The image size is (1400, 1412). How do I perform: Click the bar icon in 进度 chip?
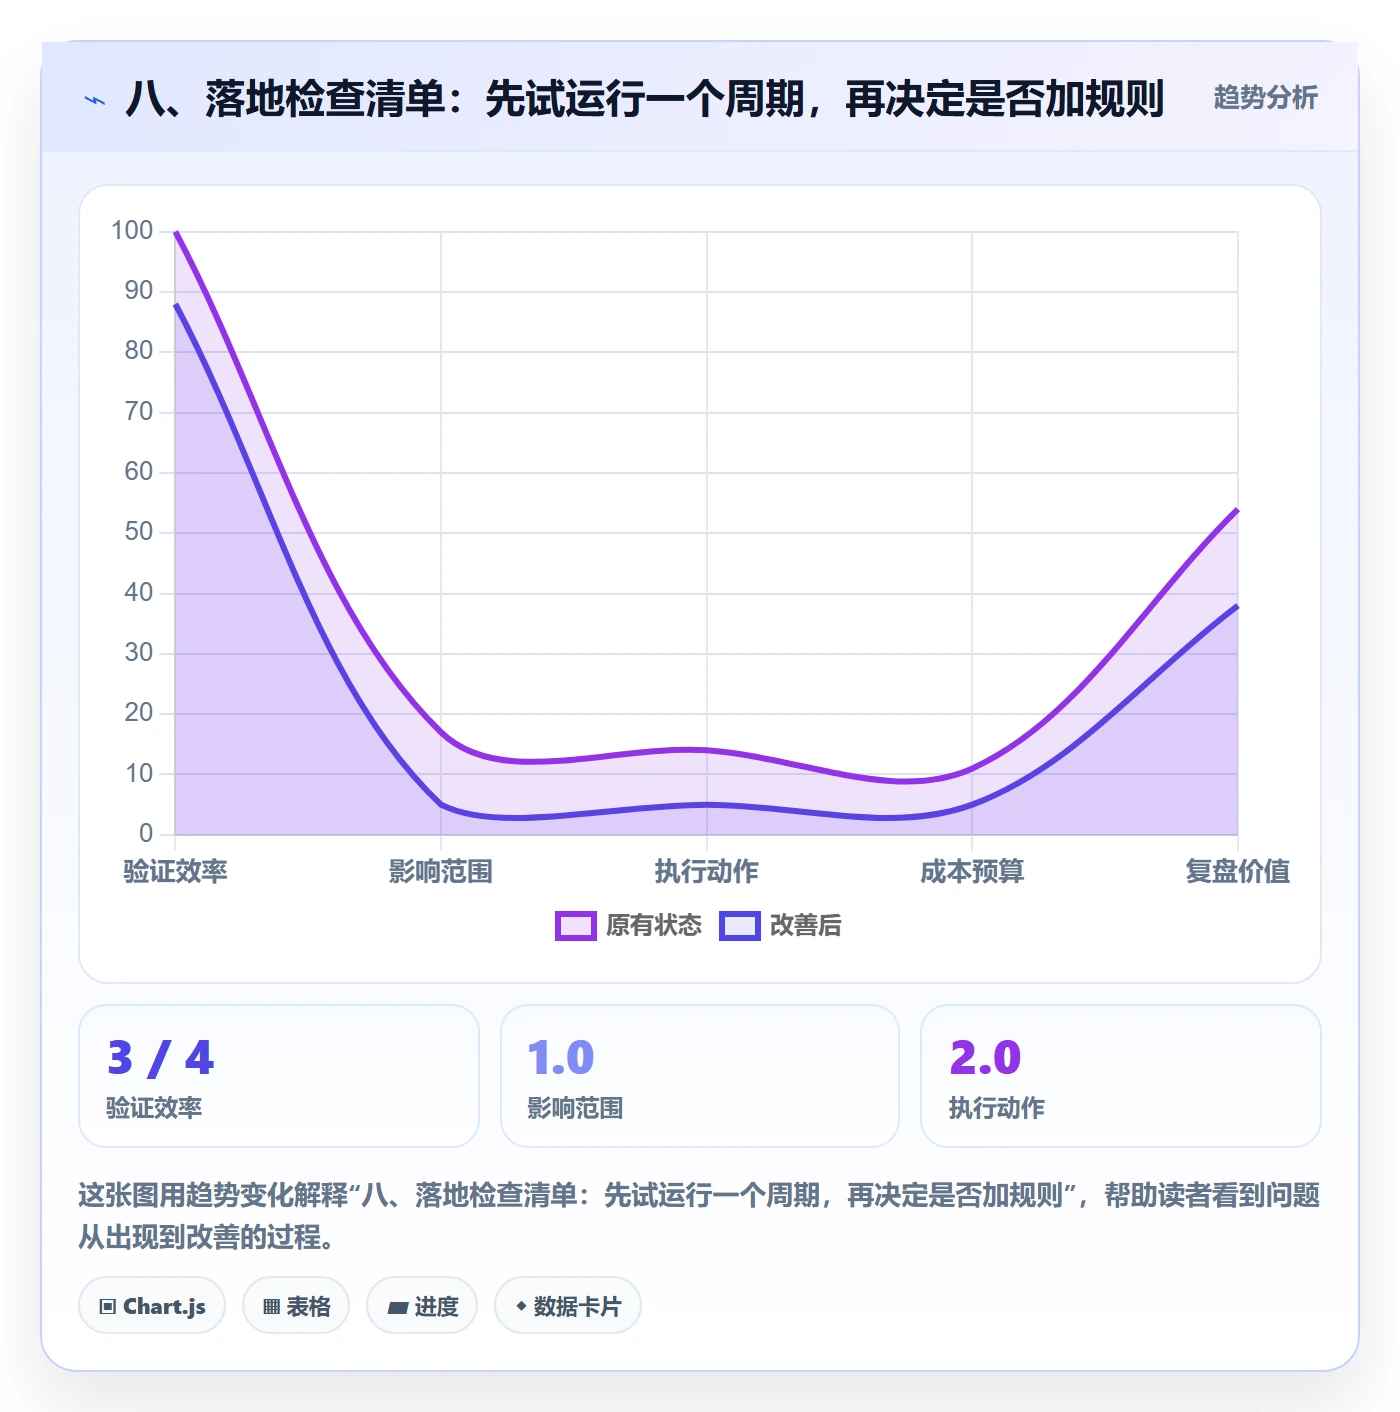tap(398, 1307)
